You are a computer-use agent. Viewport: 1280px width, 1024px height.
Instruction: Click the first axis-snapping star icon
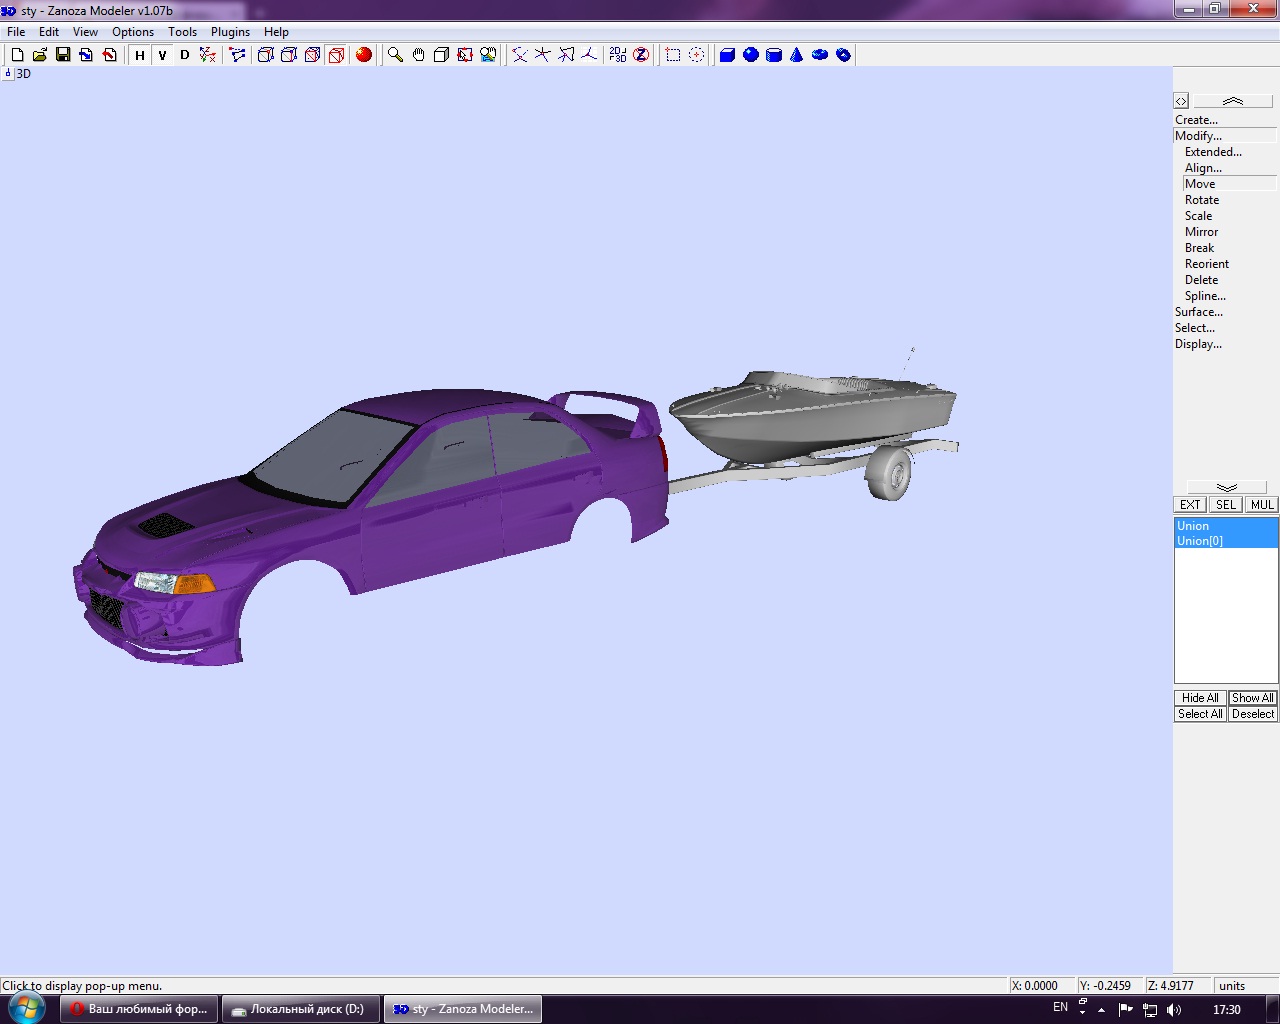pos(519,55)
